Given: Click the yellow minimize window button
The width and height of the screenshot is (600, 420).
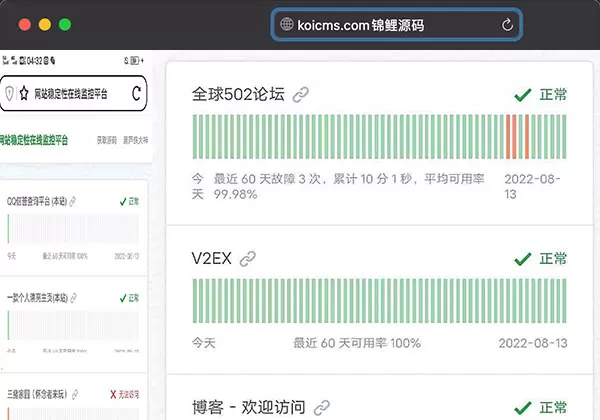Looking at the screenshot, I should point(45,24).
